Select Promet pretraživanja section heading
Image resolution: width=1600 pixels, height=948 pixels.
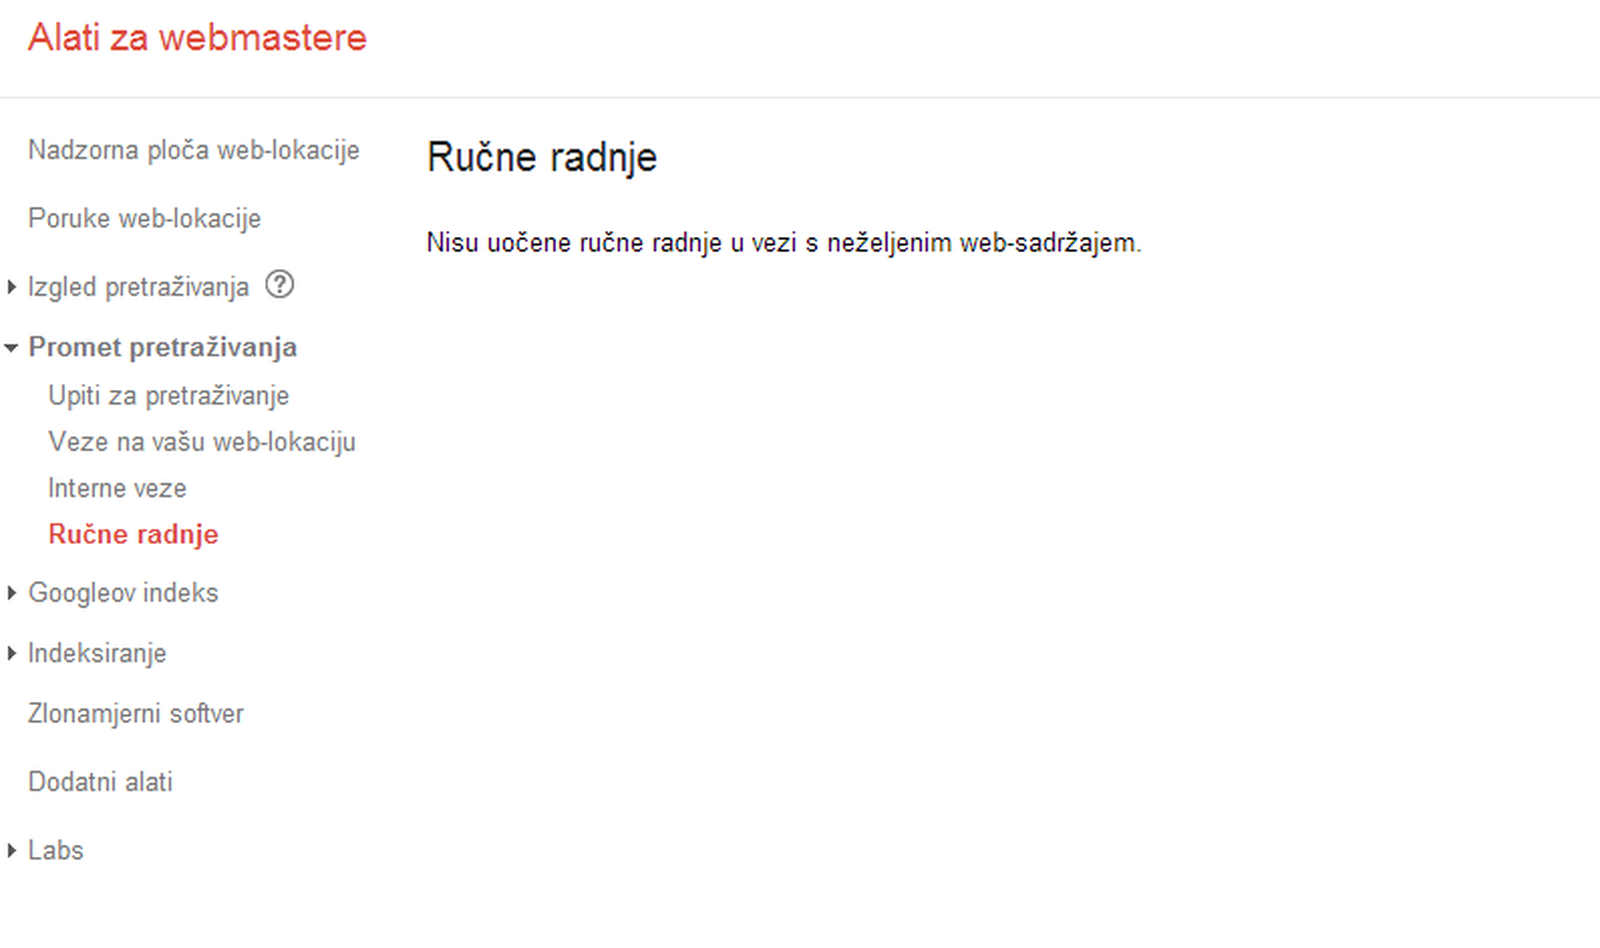pyautogui.click(x=162, y=347)
